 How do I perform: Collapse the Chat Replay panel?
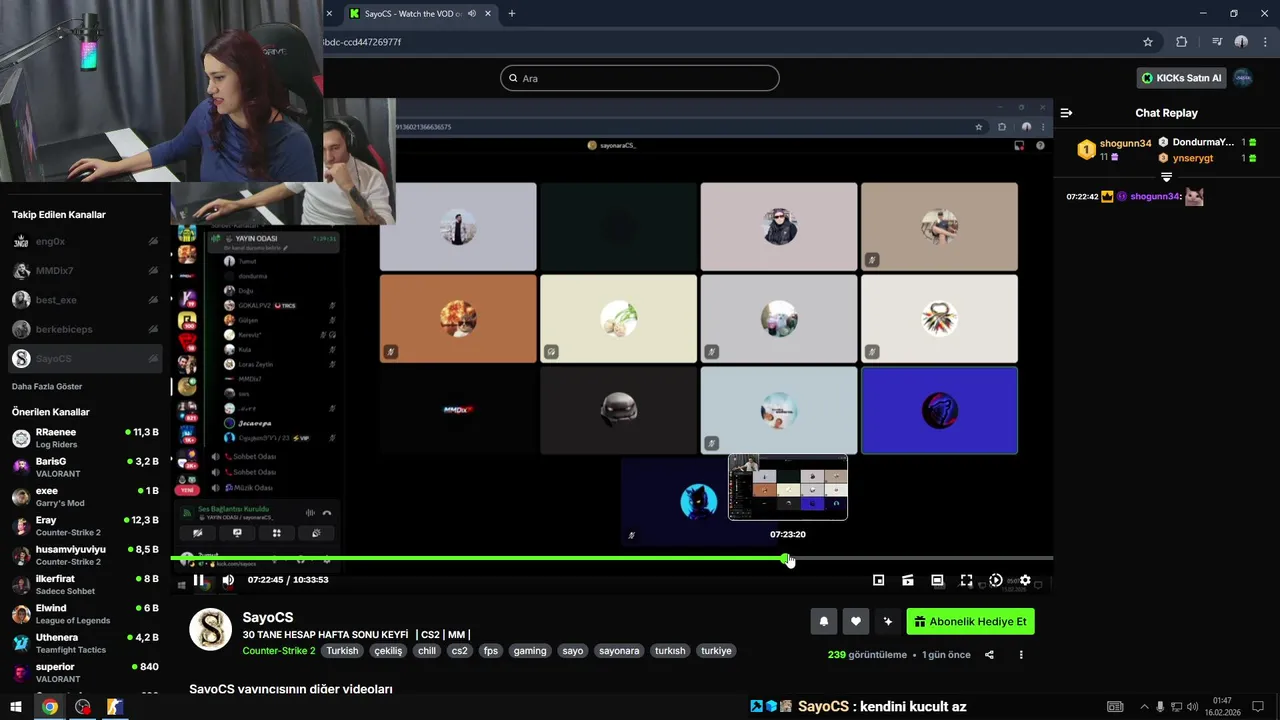pyautogui.click(x=1066, y=113)
